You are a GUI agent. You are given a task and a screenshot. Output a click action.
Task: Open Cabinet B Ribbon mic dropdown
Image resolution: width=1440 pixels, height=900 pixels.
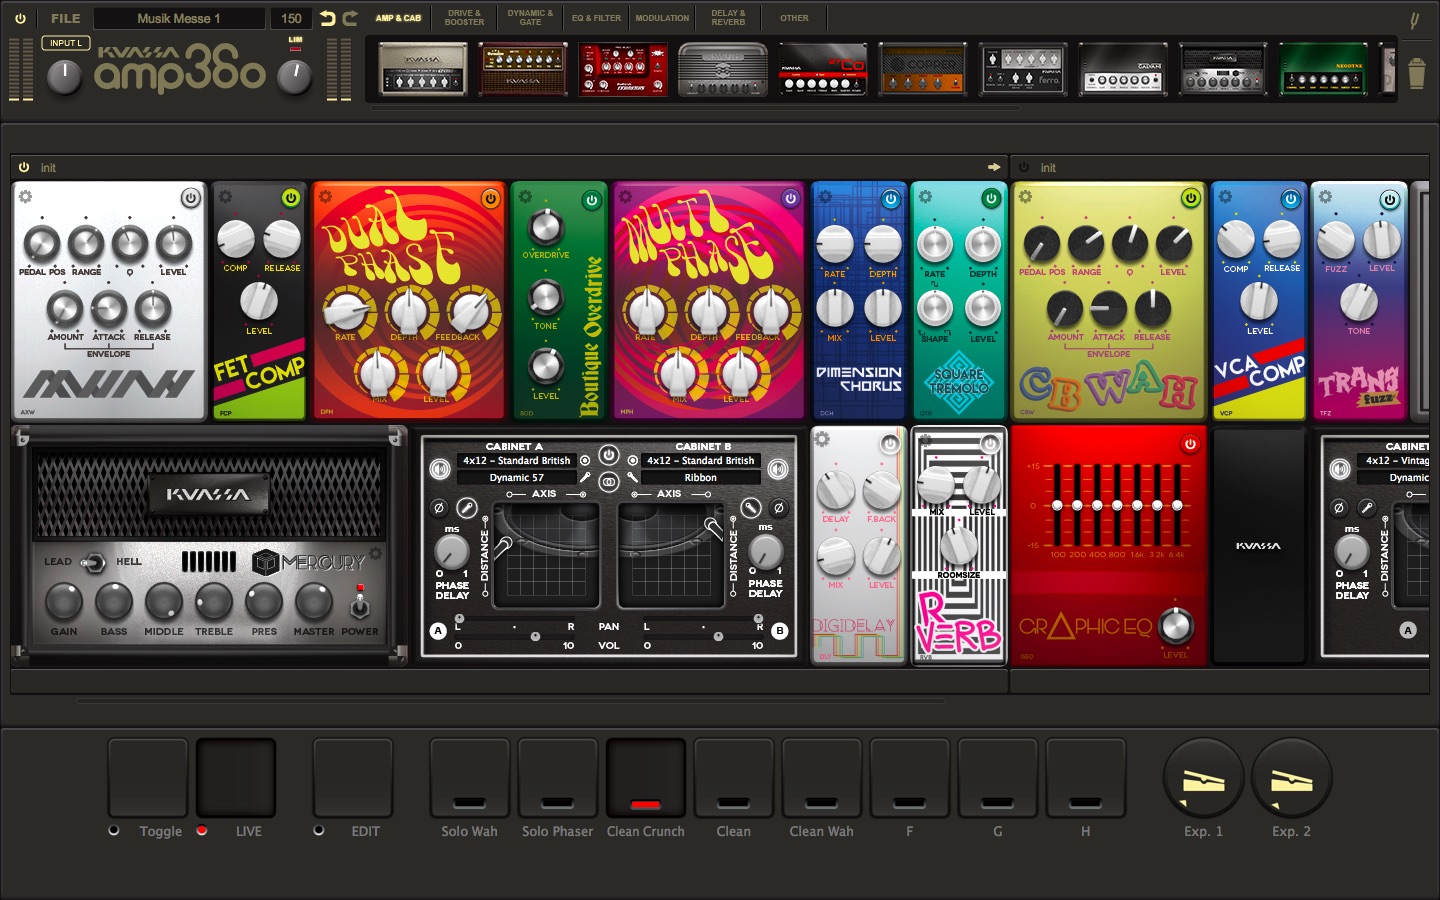coord(700,478)
